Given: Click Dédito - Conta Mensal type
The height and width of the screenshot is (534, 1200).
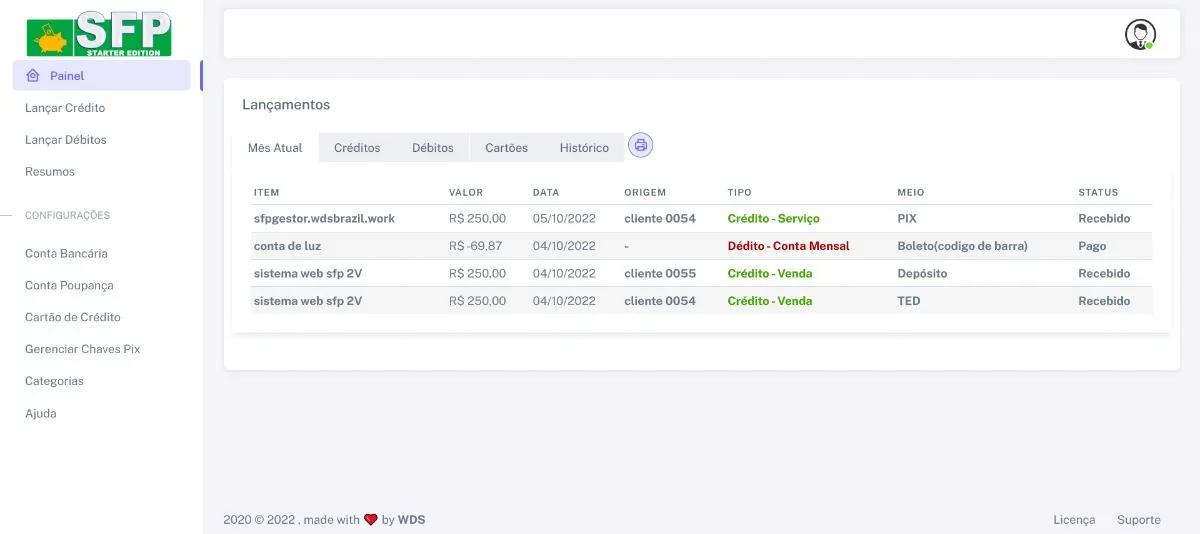Looking at the screenshot, I should click(789, 246).
